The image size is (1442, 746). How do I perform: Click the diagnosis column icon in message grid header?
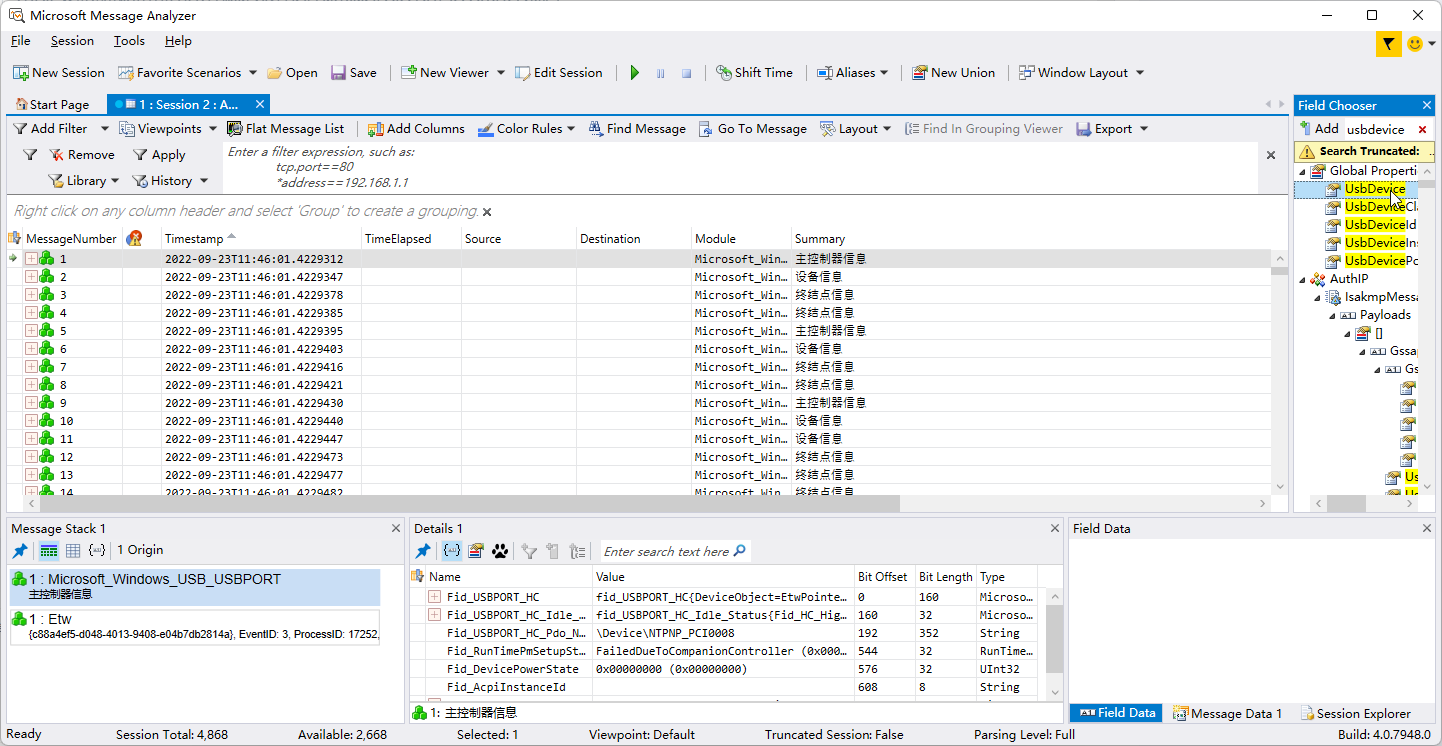coord(134,239)
